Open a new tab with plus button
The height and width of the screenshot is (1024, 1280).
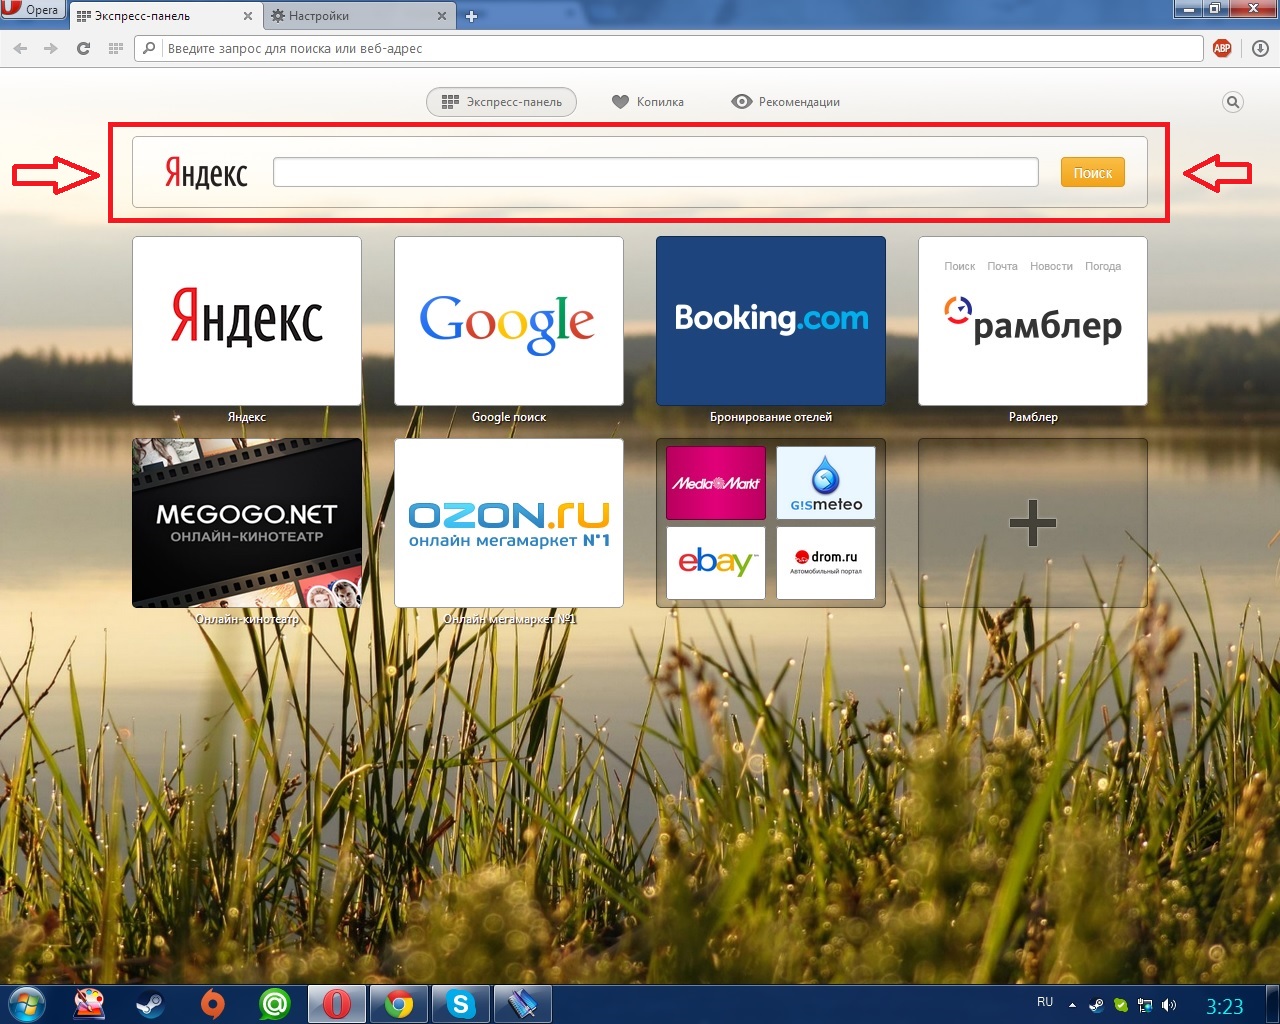coord(472,16)
